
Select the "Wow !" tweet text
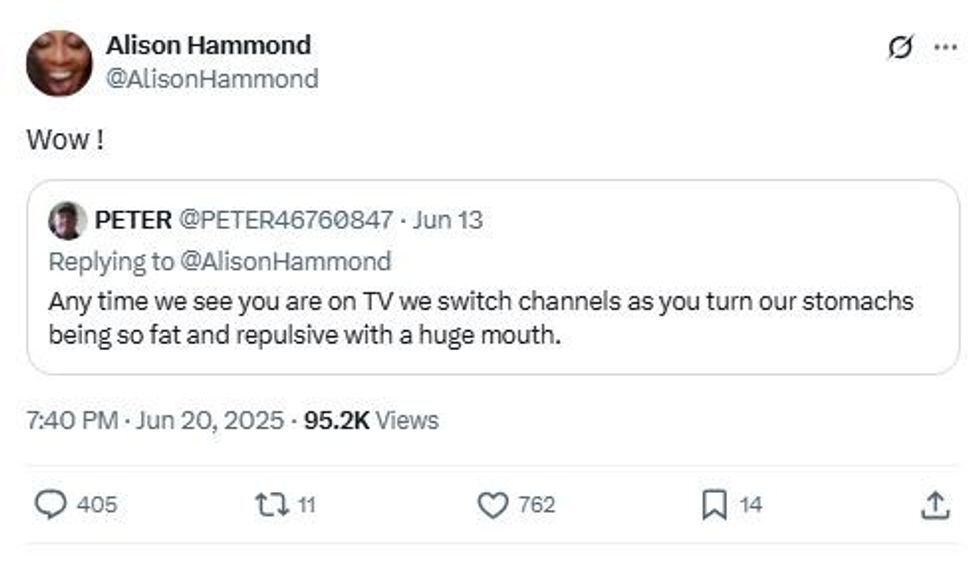(65, 140)
